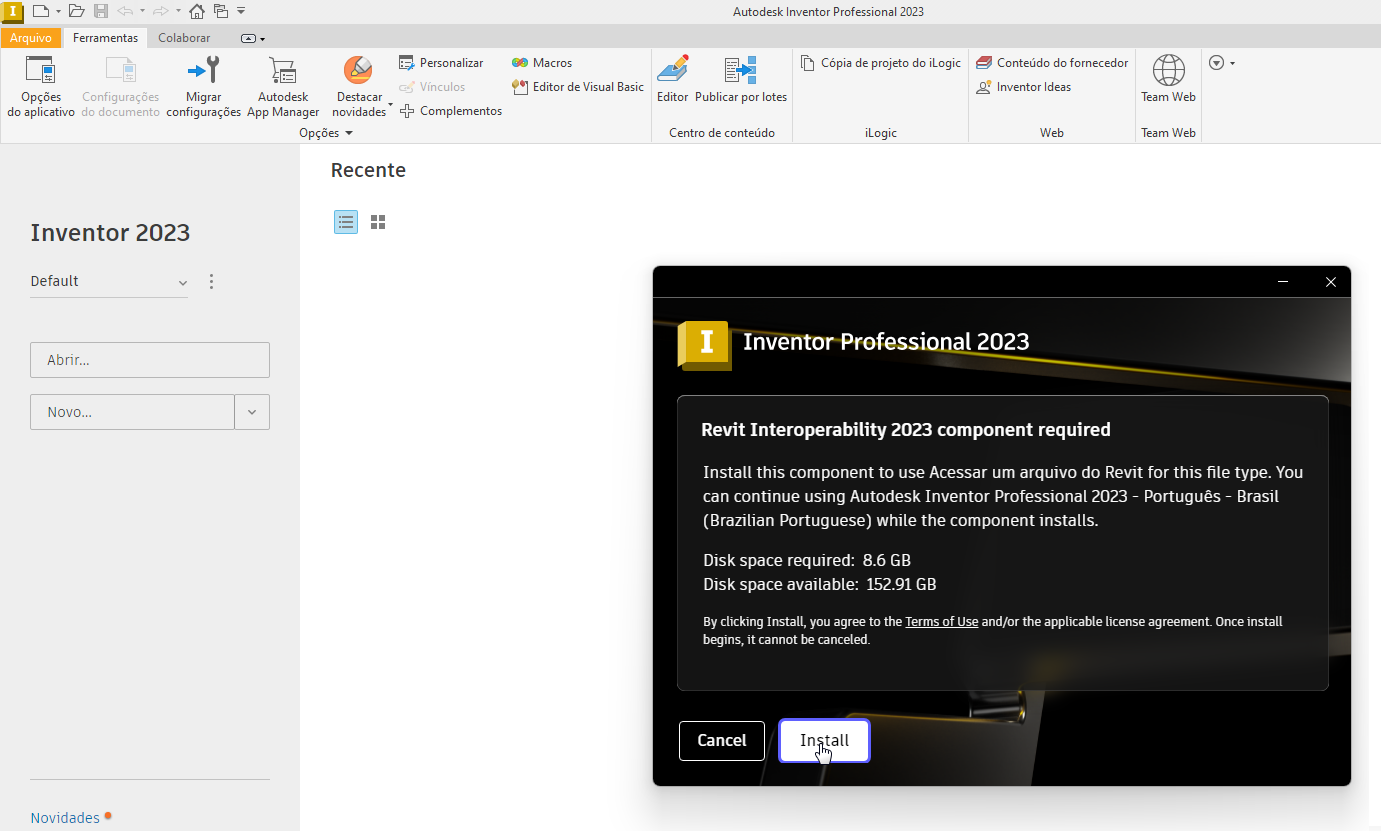The height and width of the screenshot is (831, 1381).
Task: Open Opções do aplicativo
Action: 41,87
